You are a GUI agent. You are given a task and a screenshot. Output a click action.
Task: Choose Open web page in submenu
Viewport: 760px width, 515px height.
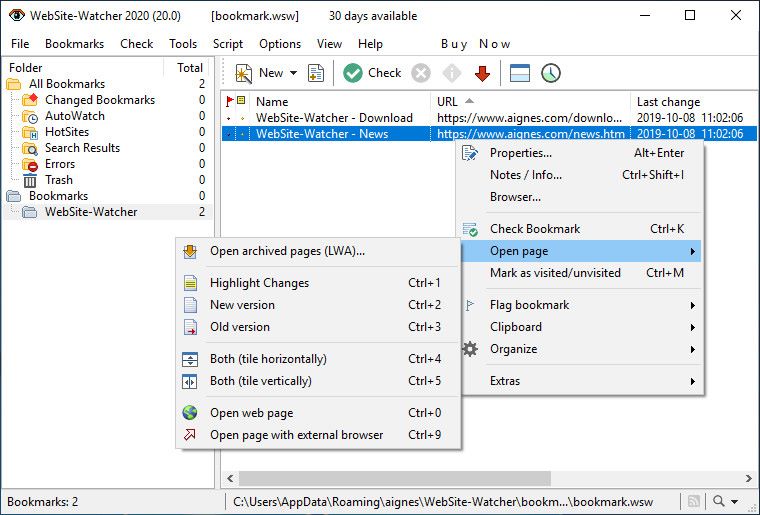[x=318, y=413]
